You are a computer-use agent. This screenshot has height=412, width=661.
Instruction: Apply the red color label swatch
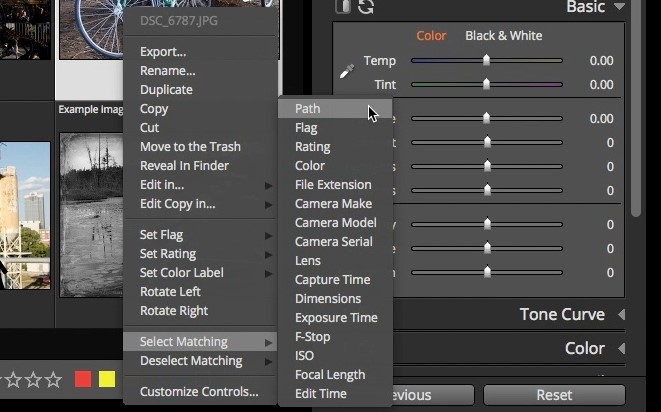(x=83, y=380)
